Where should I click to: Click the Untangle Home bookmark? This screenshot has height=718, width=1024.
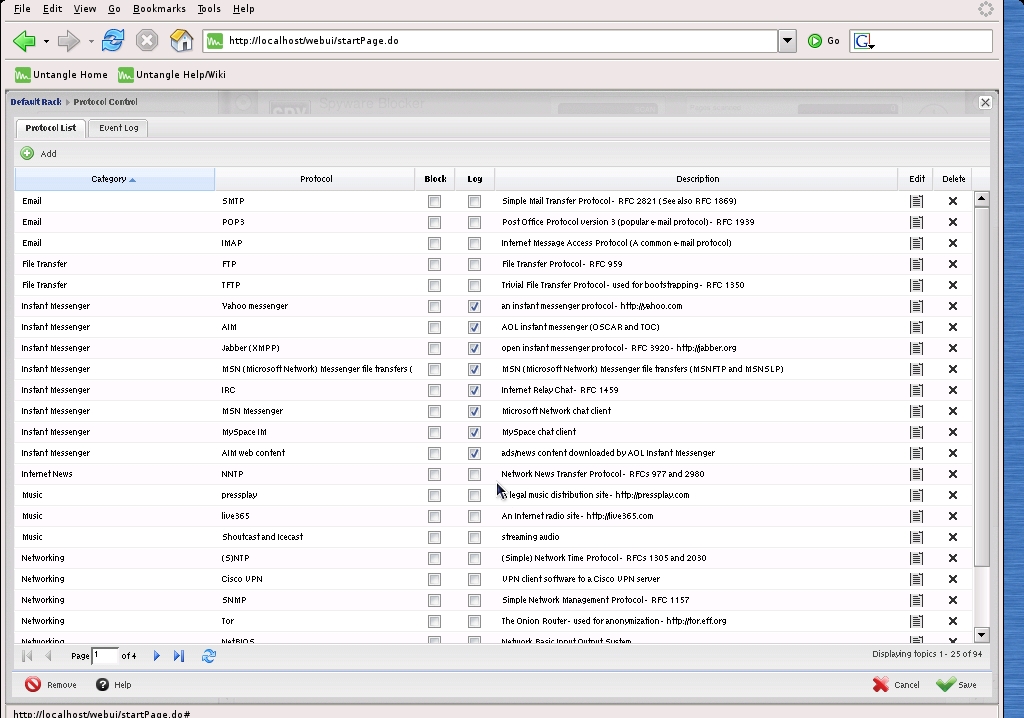point(61,74)
